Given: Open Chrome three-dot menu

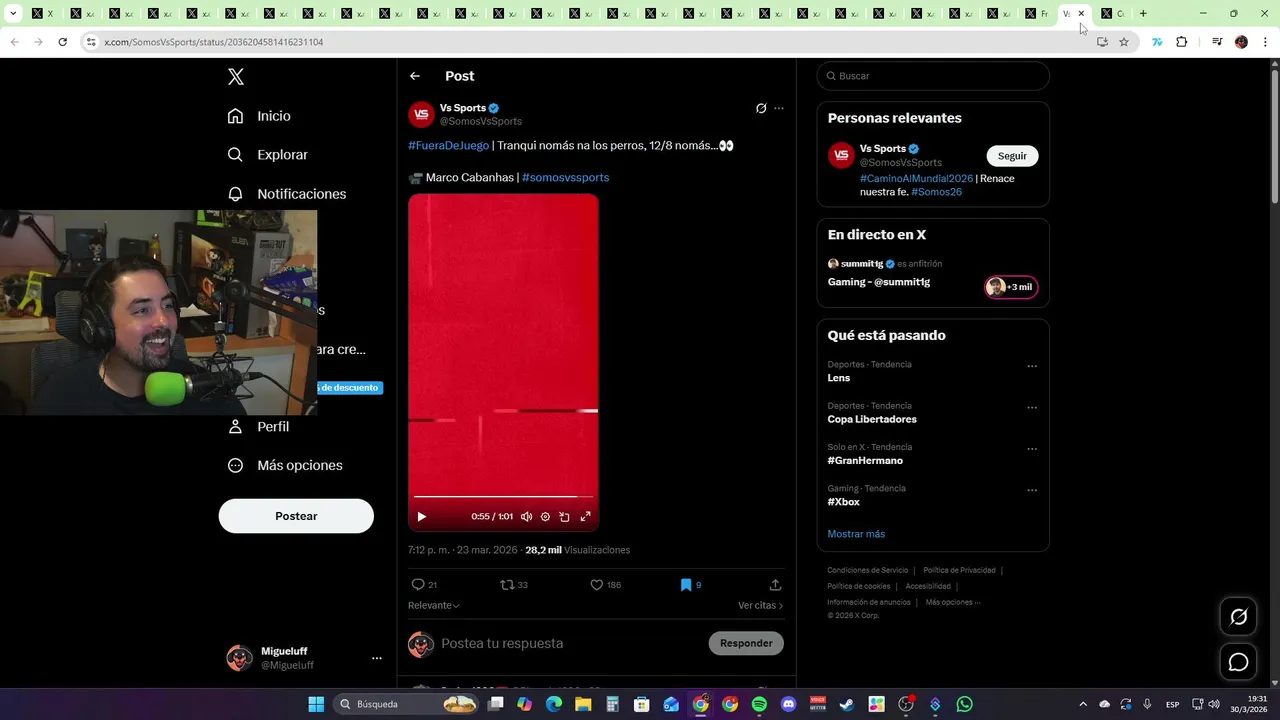Looking at the screenshot, I should click(1266, 42).
